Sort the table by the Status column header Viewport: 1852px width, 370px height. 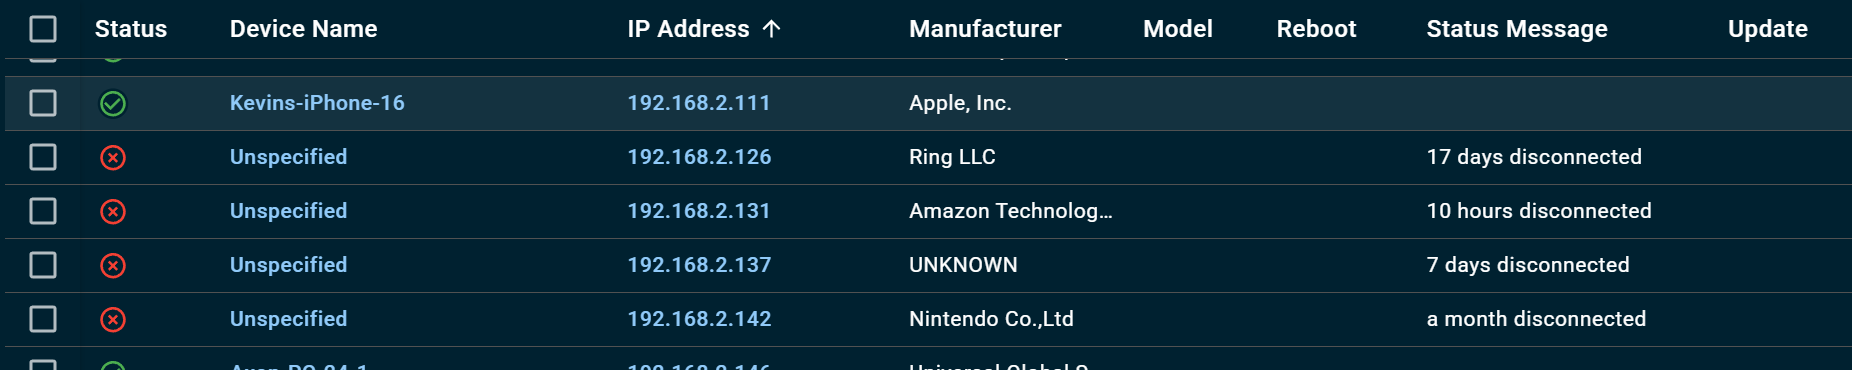tap(131, 29)
